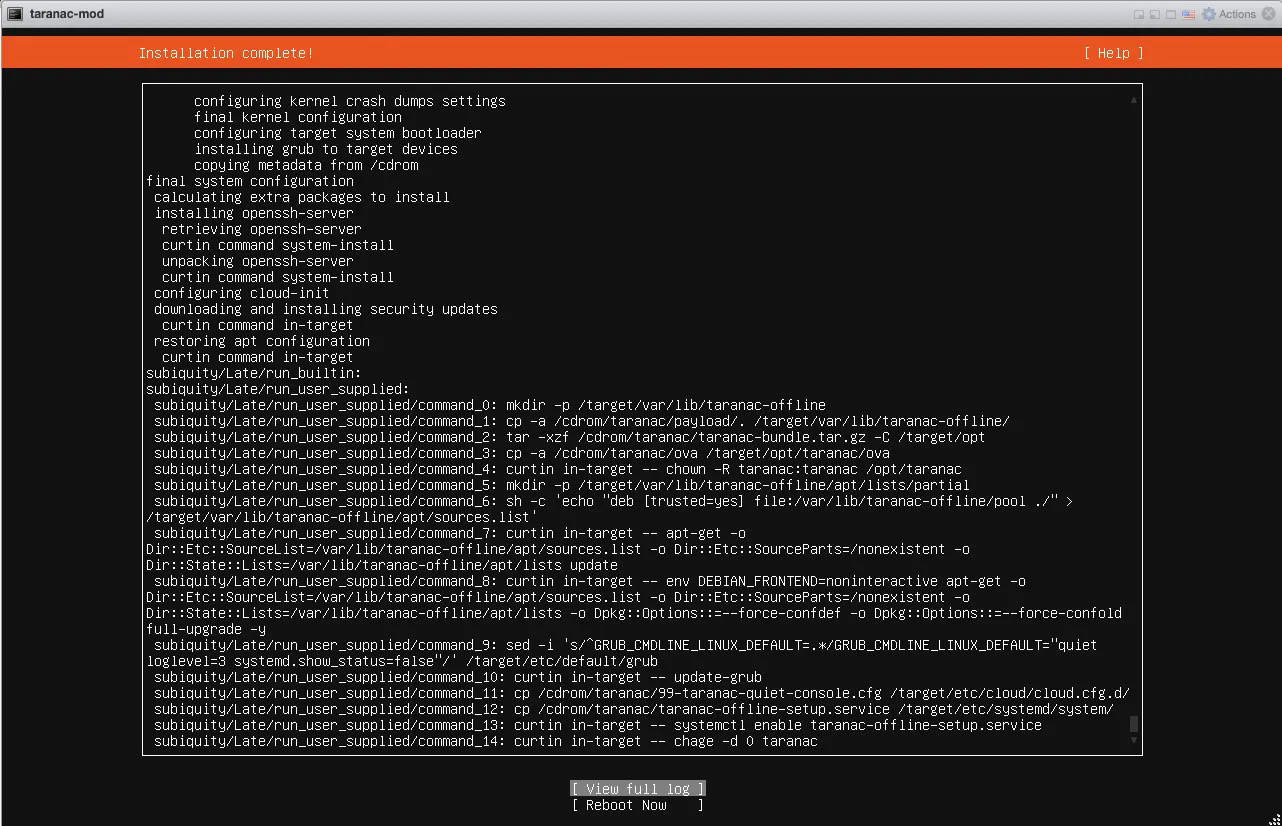
Task: Click 'configuring cloud-init' log line
Action: [242, 293]
